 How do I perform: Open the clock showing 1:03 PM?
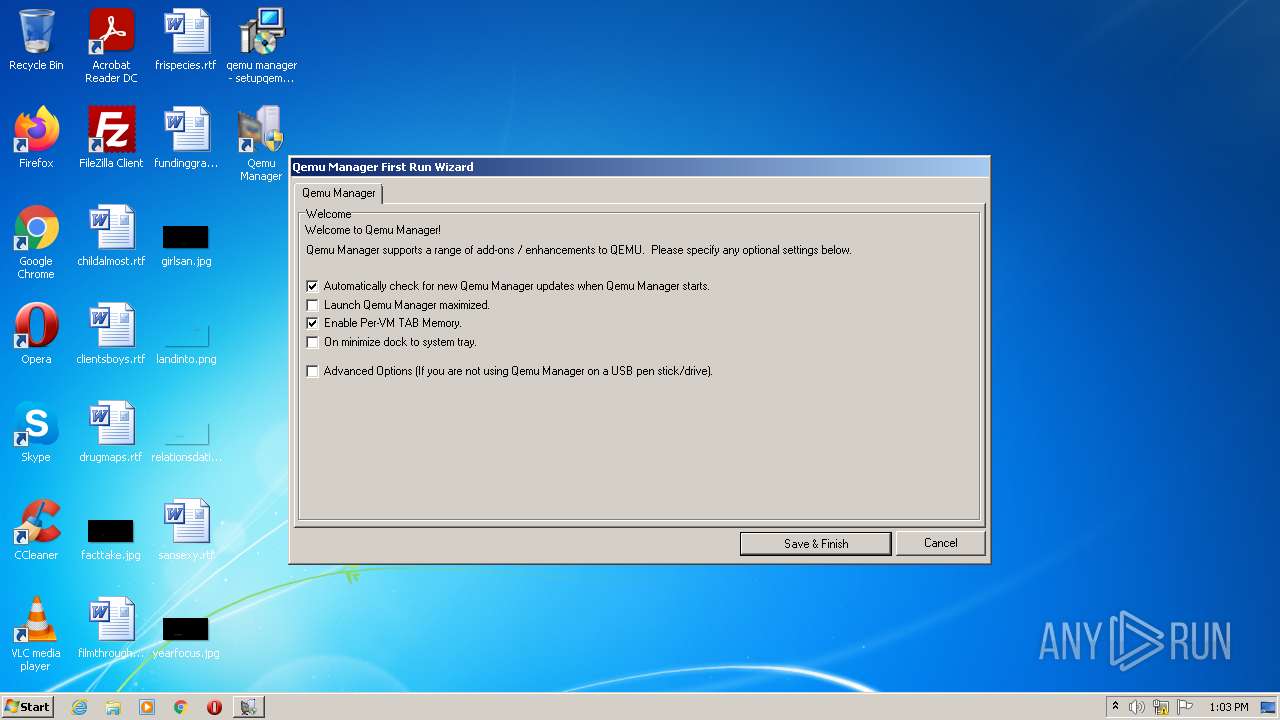click(1228, 707)
